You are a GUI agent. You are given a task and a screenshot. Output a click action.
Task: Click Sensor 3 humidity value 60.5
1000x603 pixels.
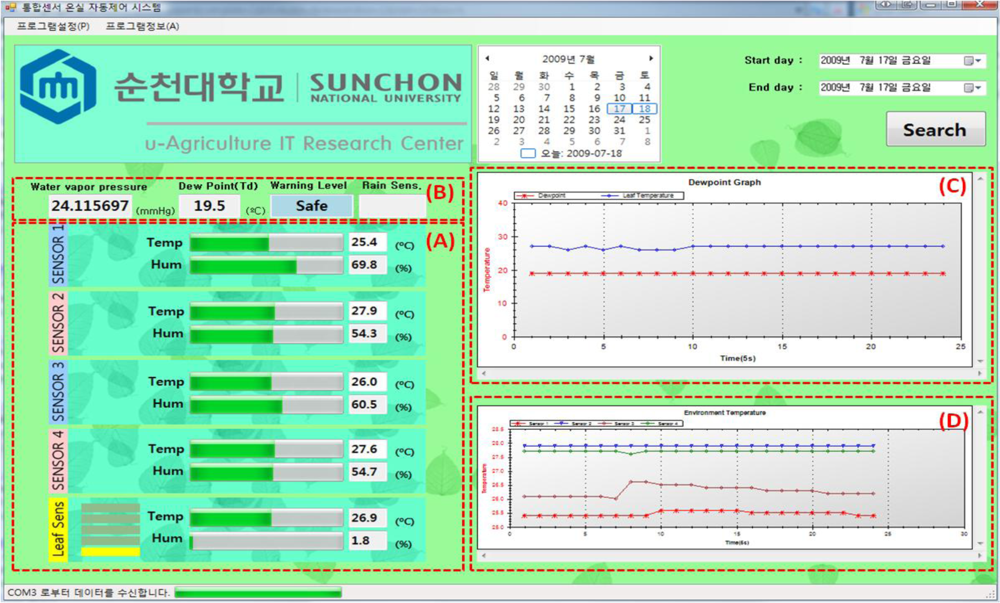point(367,405)
